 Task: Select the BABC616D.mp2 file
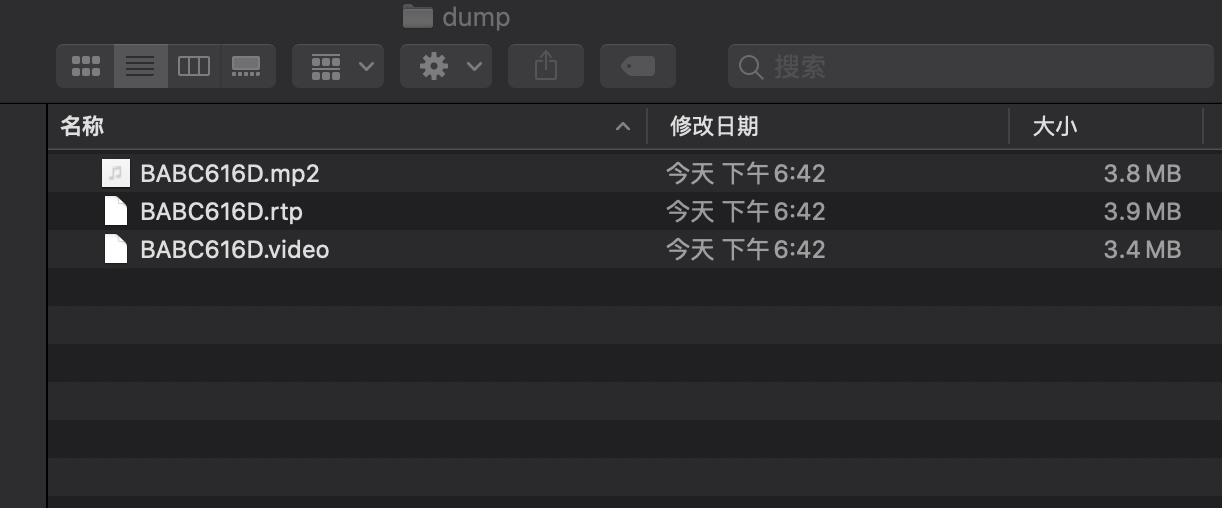coord(634,174)
